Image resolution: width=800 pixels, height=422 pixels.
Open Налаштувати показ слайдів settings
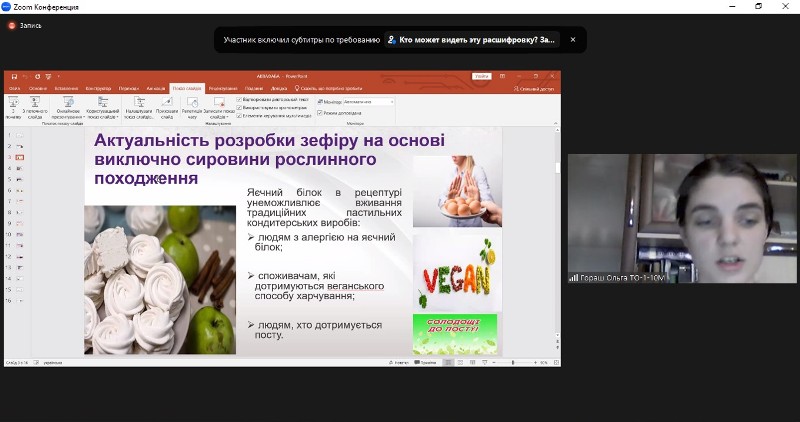(139, 108)
